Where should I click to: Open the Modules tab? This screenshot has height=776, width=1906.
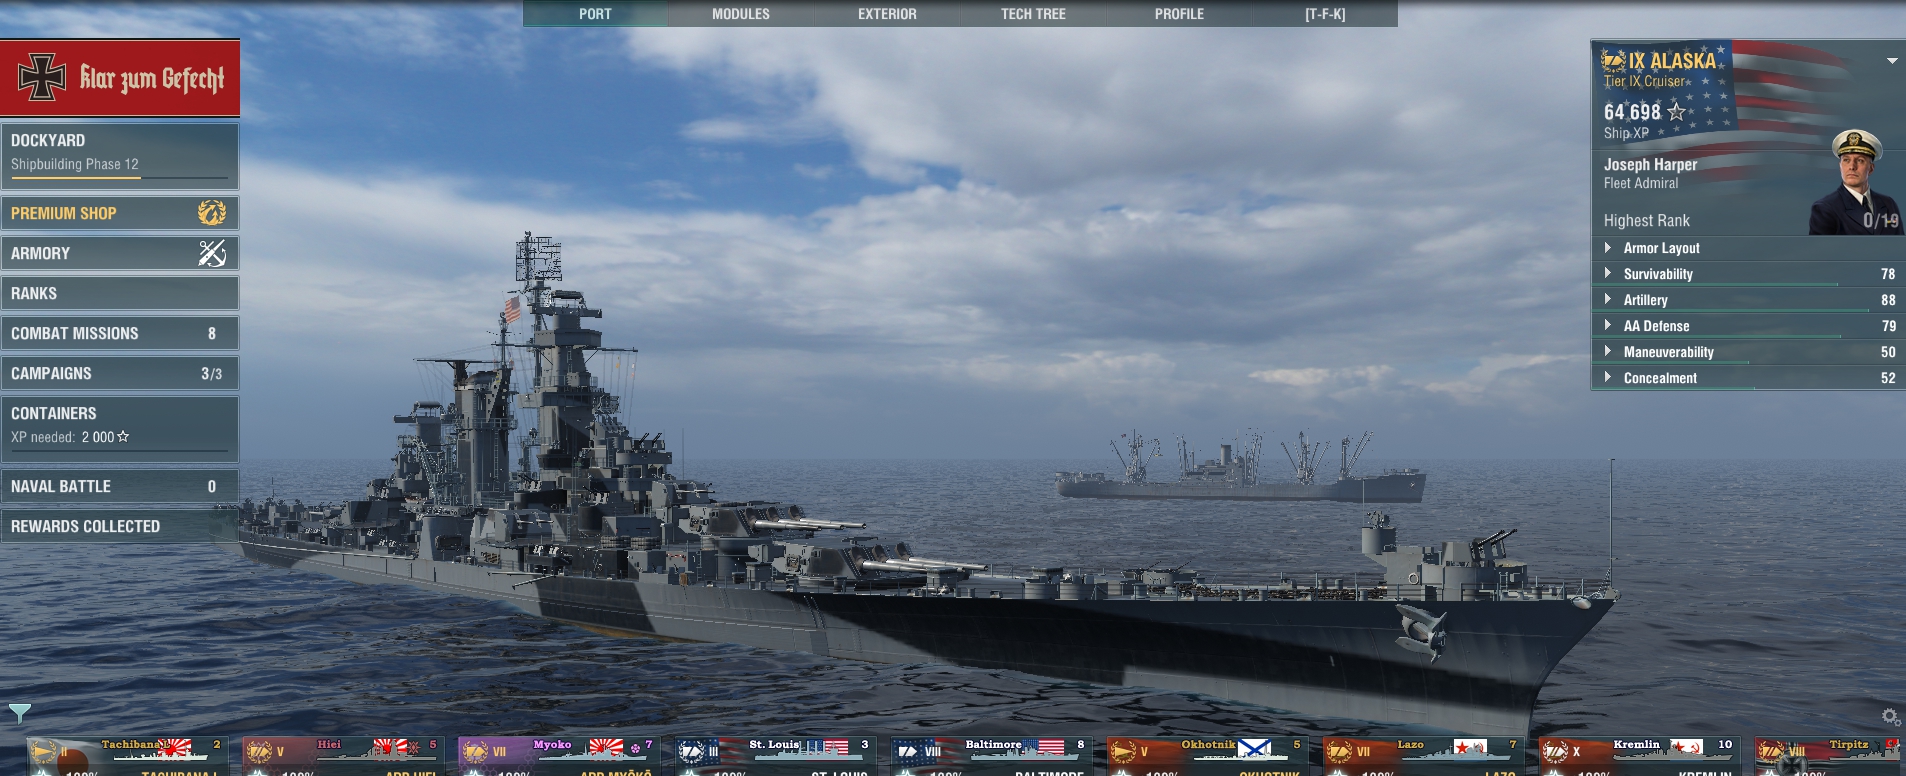click(741, 14)
